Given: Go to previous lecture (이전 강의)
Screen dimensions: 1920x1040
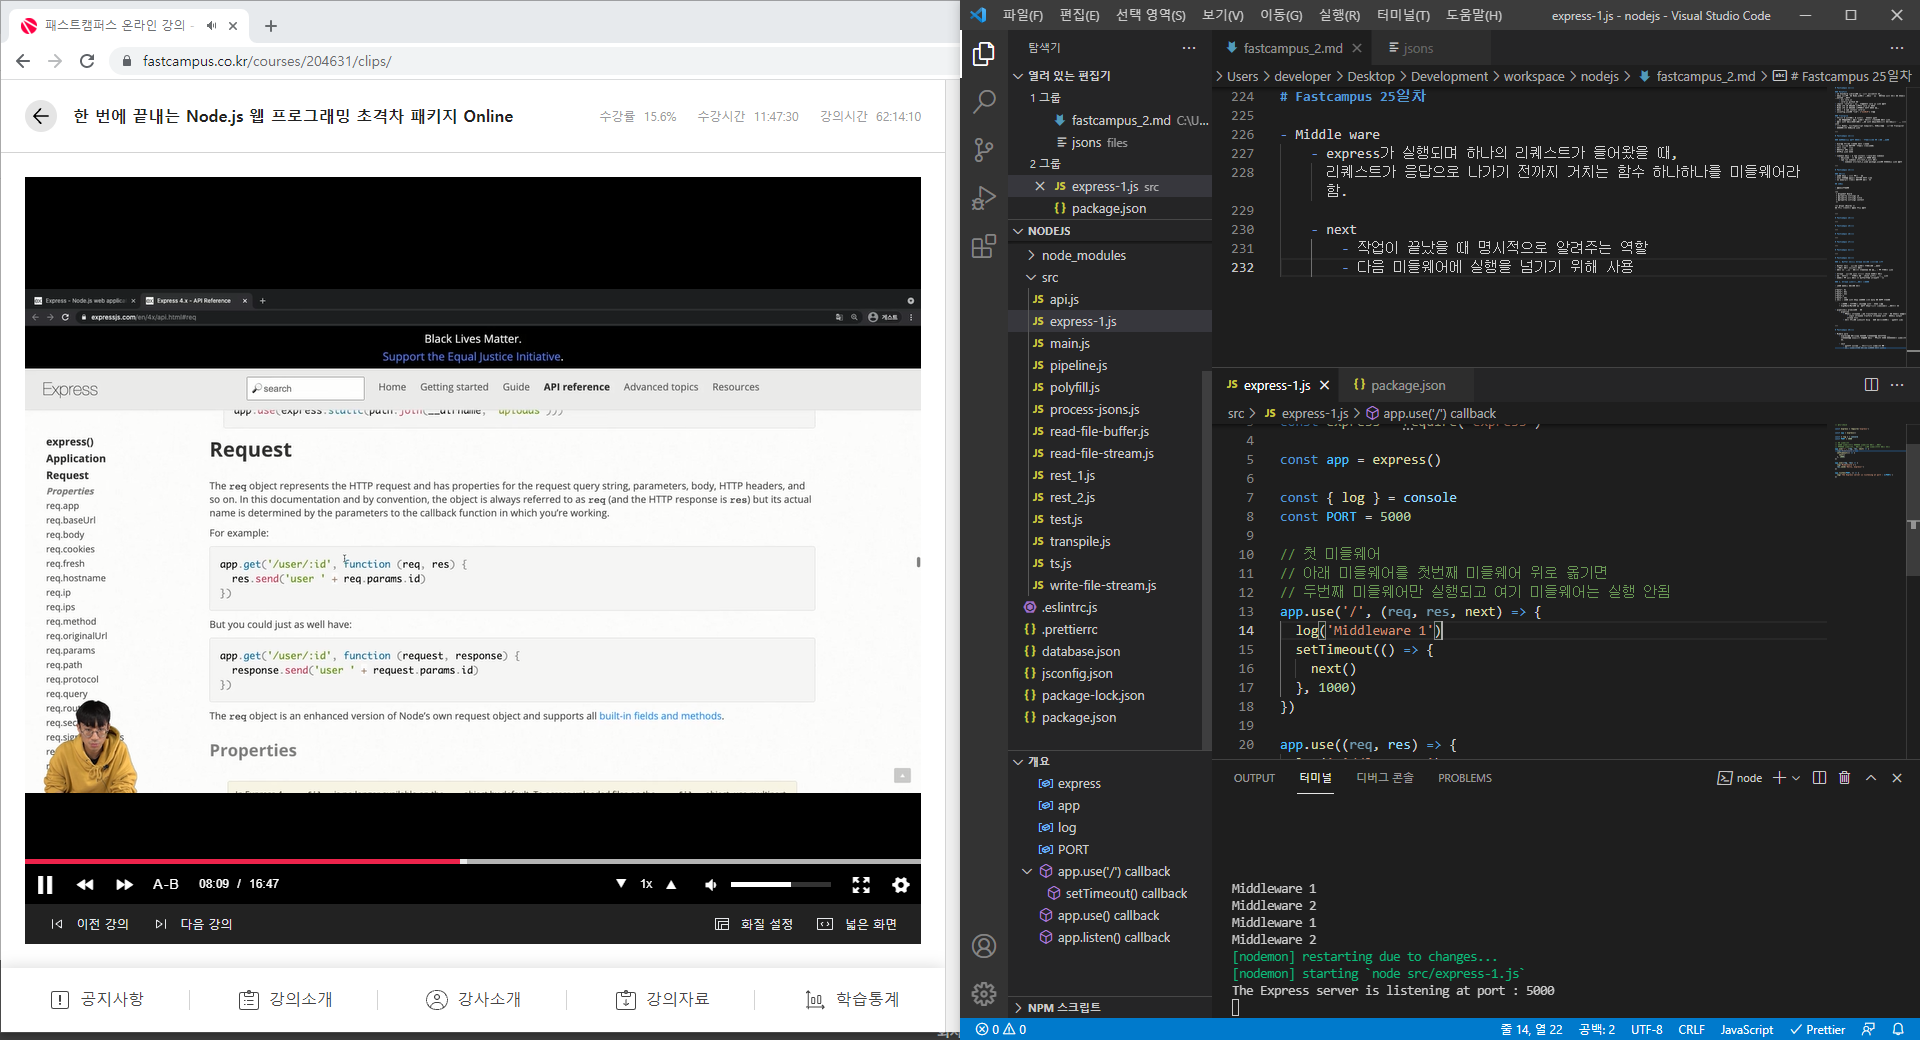Looking at the screenshot, I should click(x=91, y=924).
